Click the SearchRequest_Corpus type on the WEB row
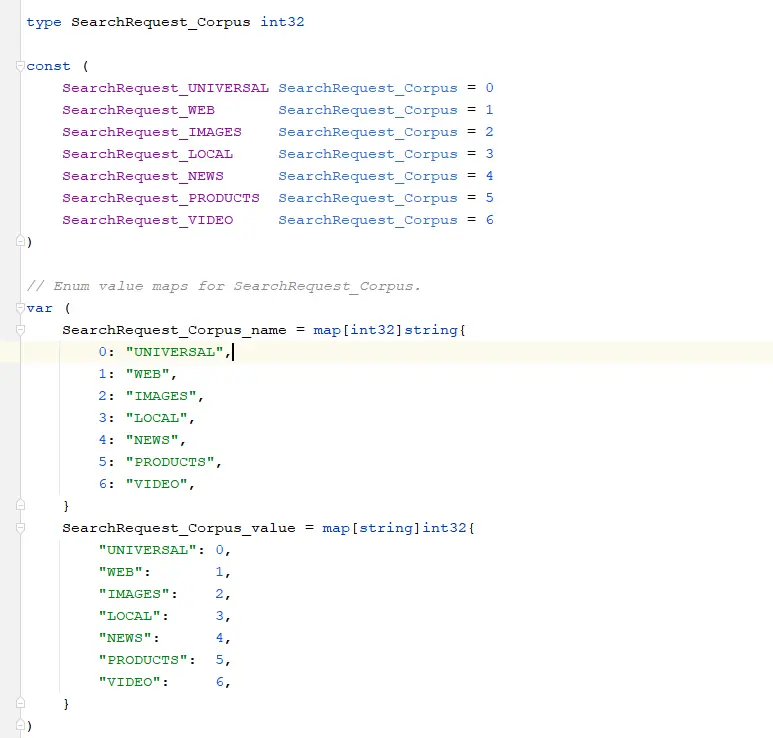This screenshot has height=738, width=773. tap(368, 110)
